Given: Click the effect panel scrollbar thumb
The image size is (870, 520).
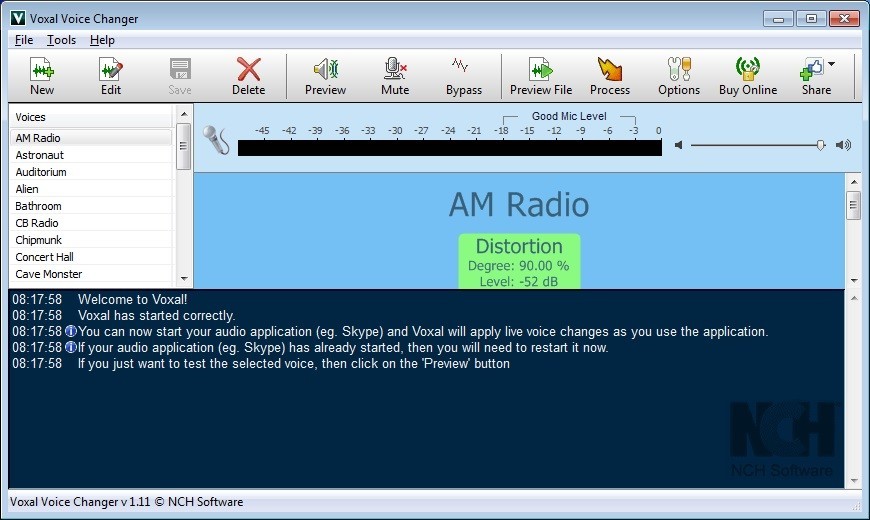Looking at the screenshot, I should pyautogui.click(x=853, y=205).
